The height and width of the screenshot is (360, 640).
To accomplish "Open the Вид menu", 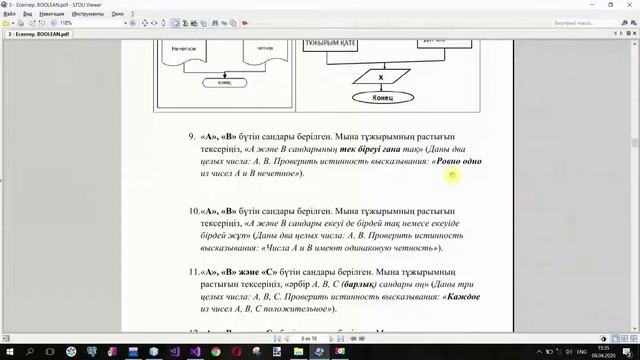I will (x=27, y=14).
